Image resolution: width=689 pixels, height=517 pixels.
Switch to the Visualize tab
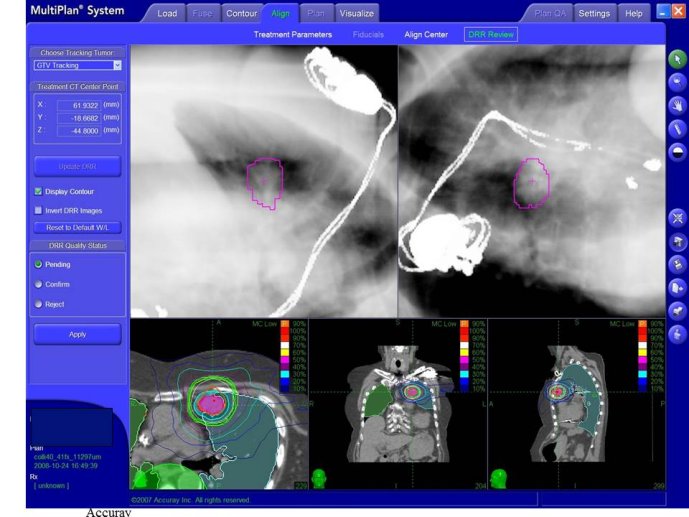pos(356,14)
